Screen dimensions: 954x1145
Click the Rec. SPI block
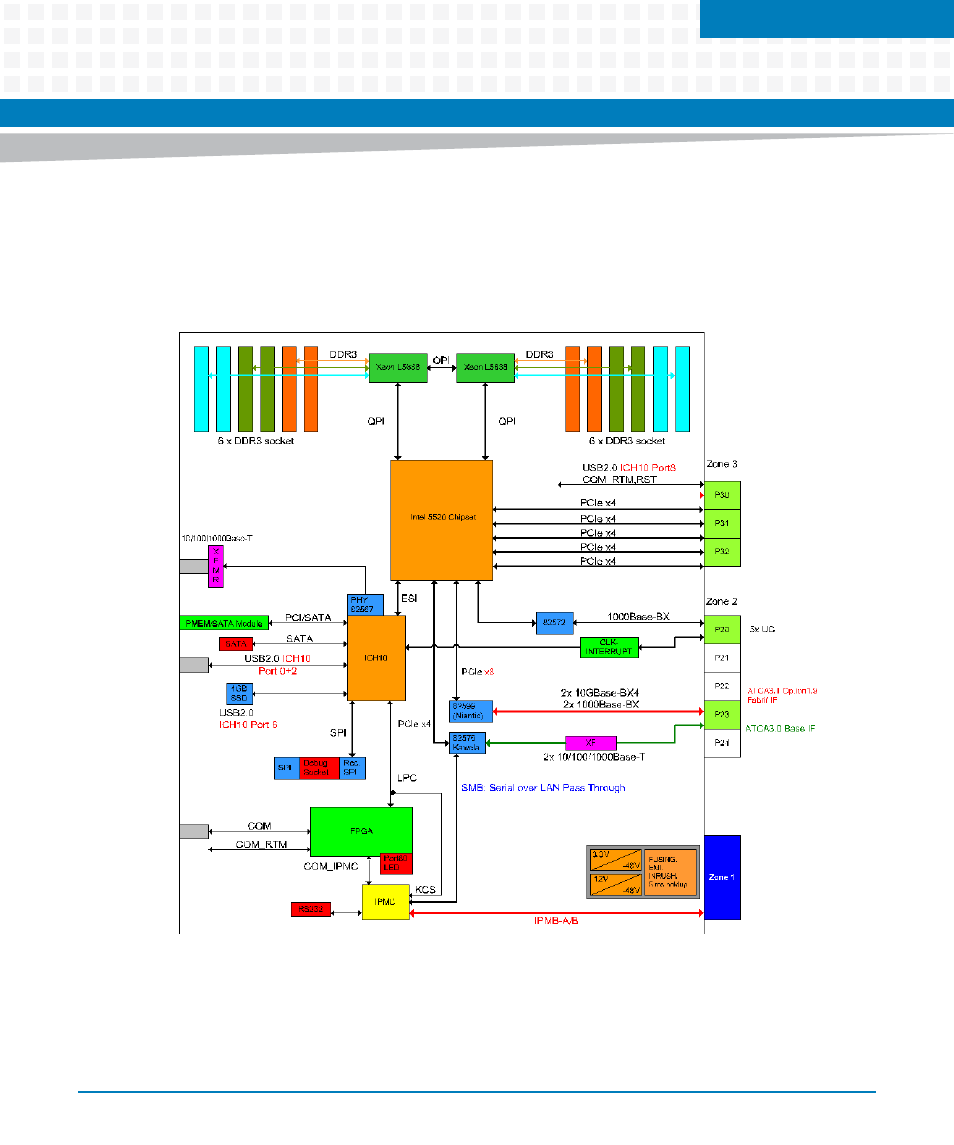pyautogui.click(x=352, y=768)
